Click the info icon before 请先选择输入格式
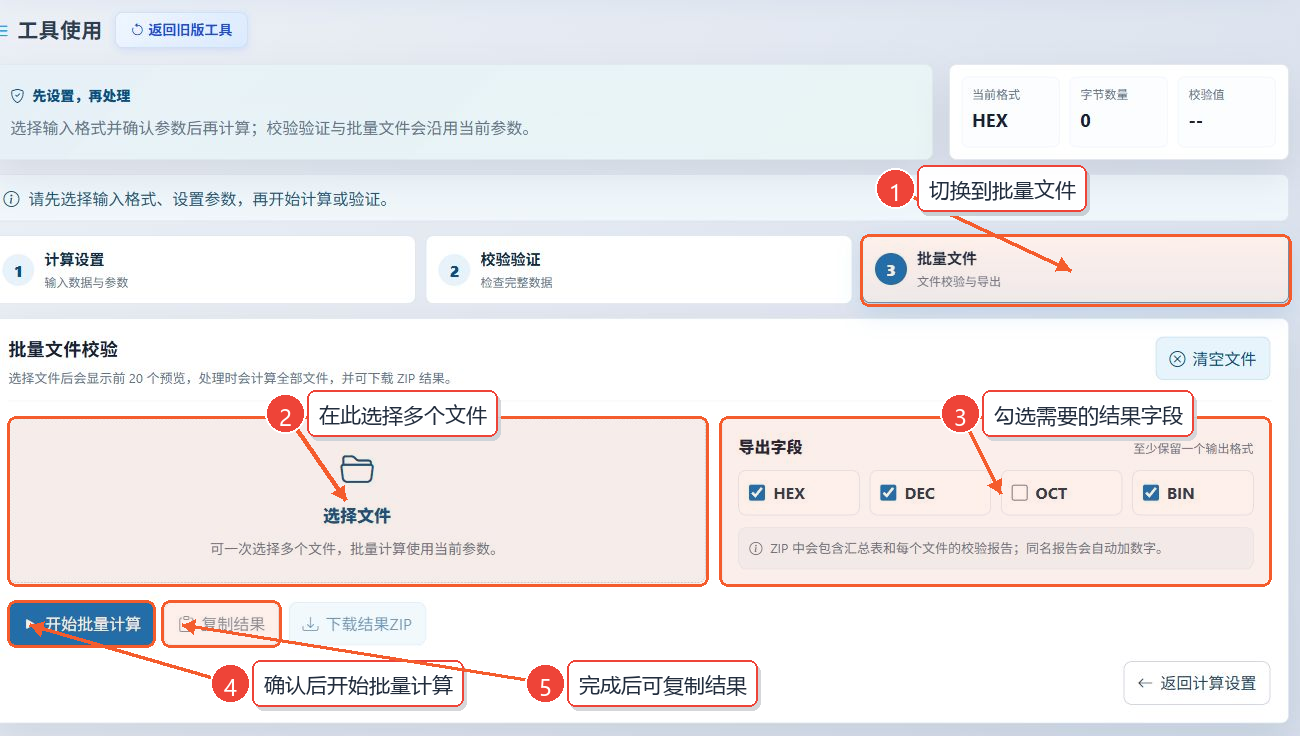1300x736 pixels. point(12,199)
